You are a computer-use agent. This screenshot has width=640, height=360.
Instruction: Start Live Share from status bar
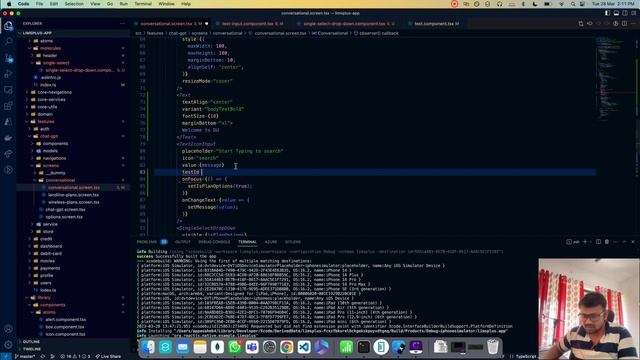(108, 356)
